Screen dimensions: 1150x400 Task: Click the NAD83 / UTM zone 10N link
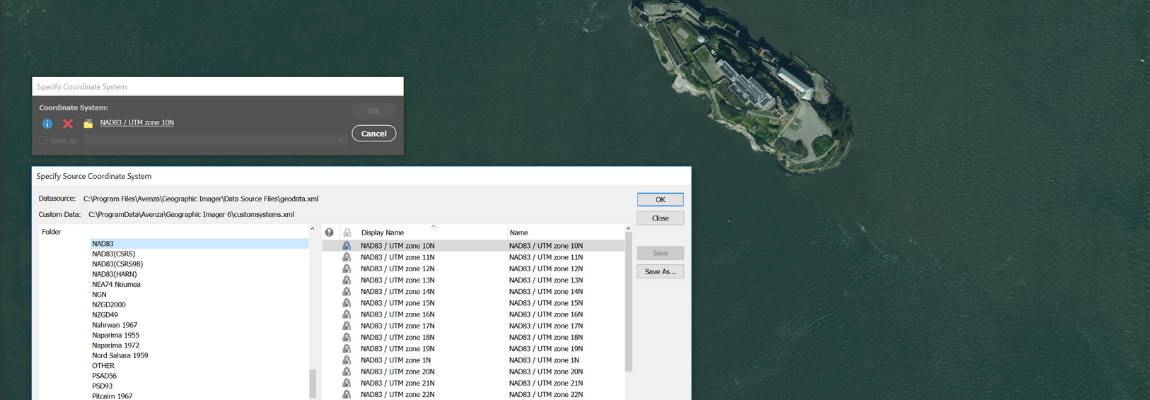(x=137, y=123)
